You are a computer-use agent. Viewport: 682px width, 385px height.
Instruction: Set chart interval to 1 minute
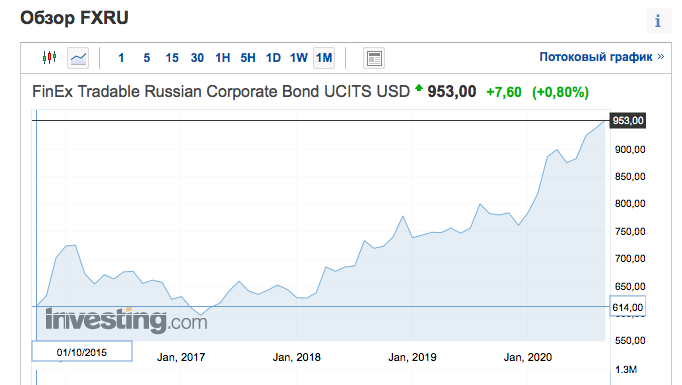tap(121, 58)
